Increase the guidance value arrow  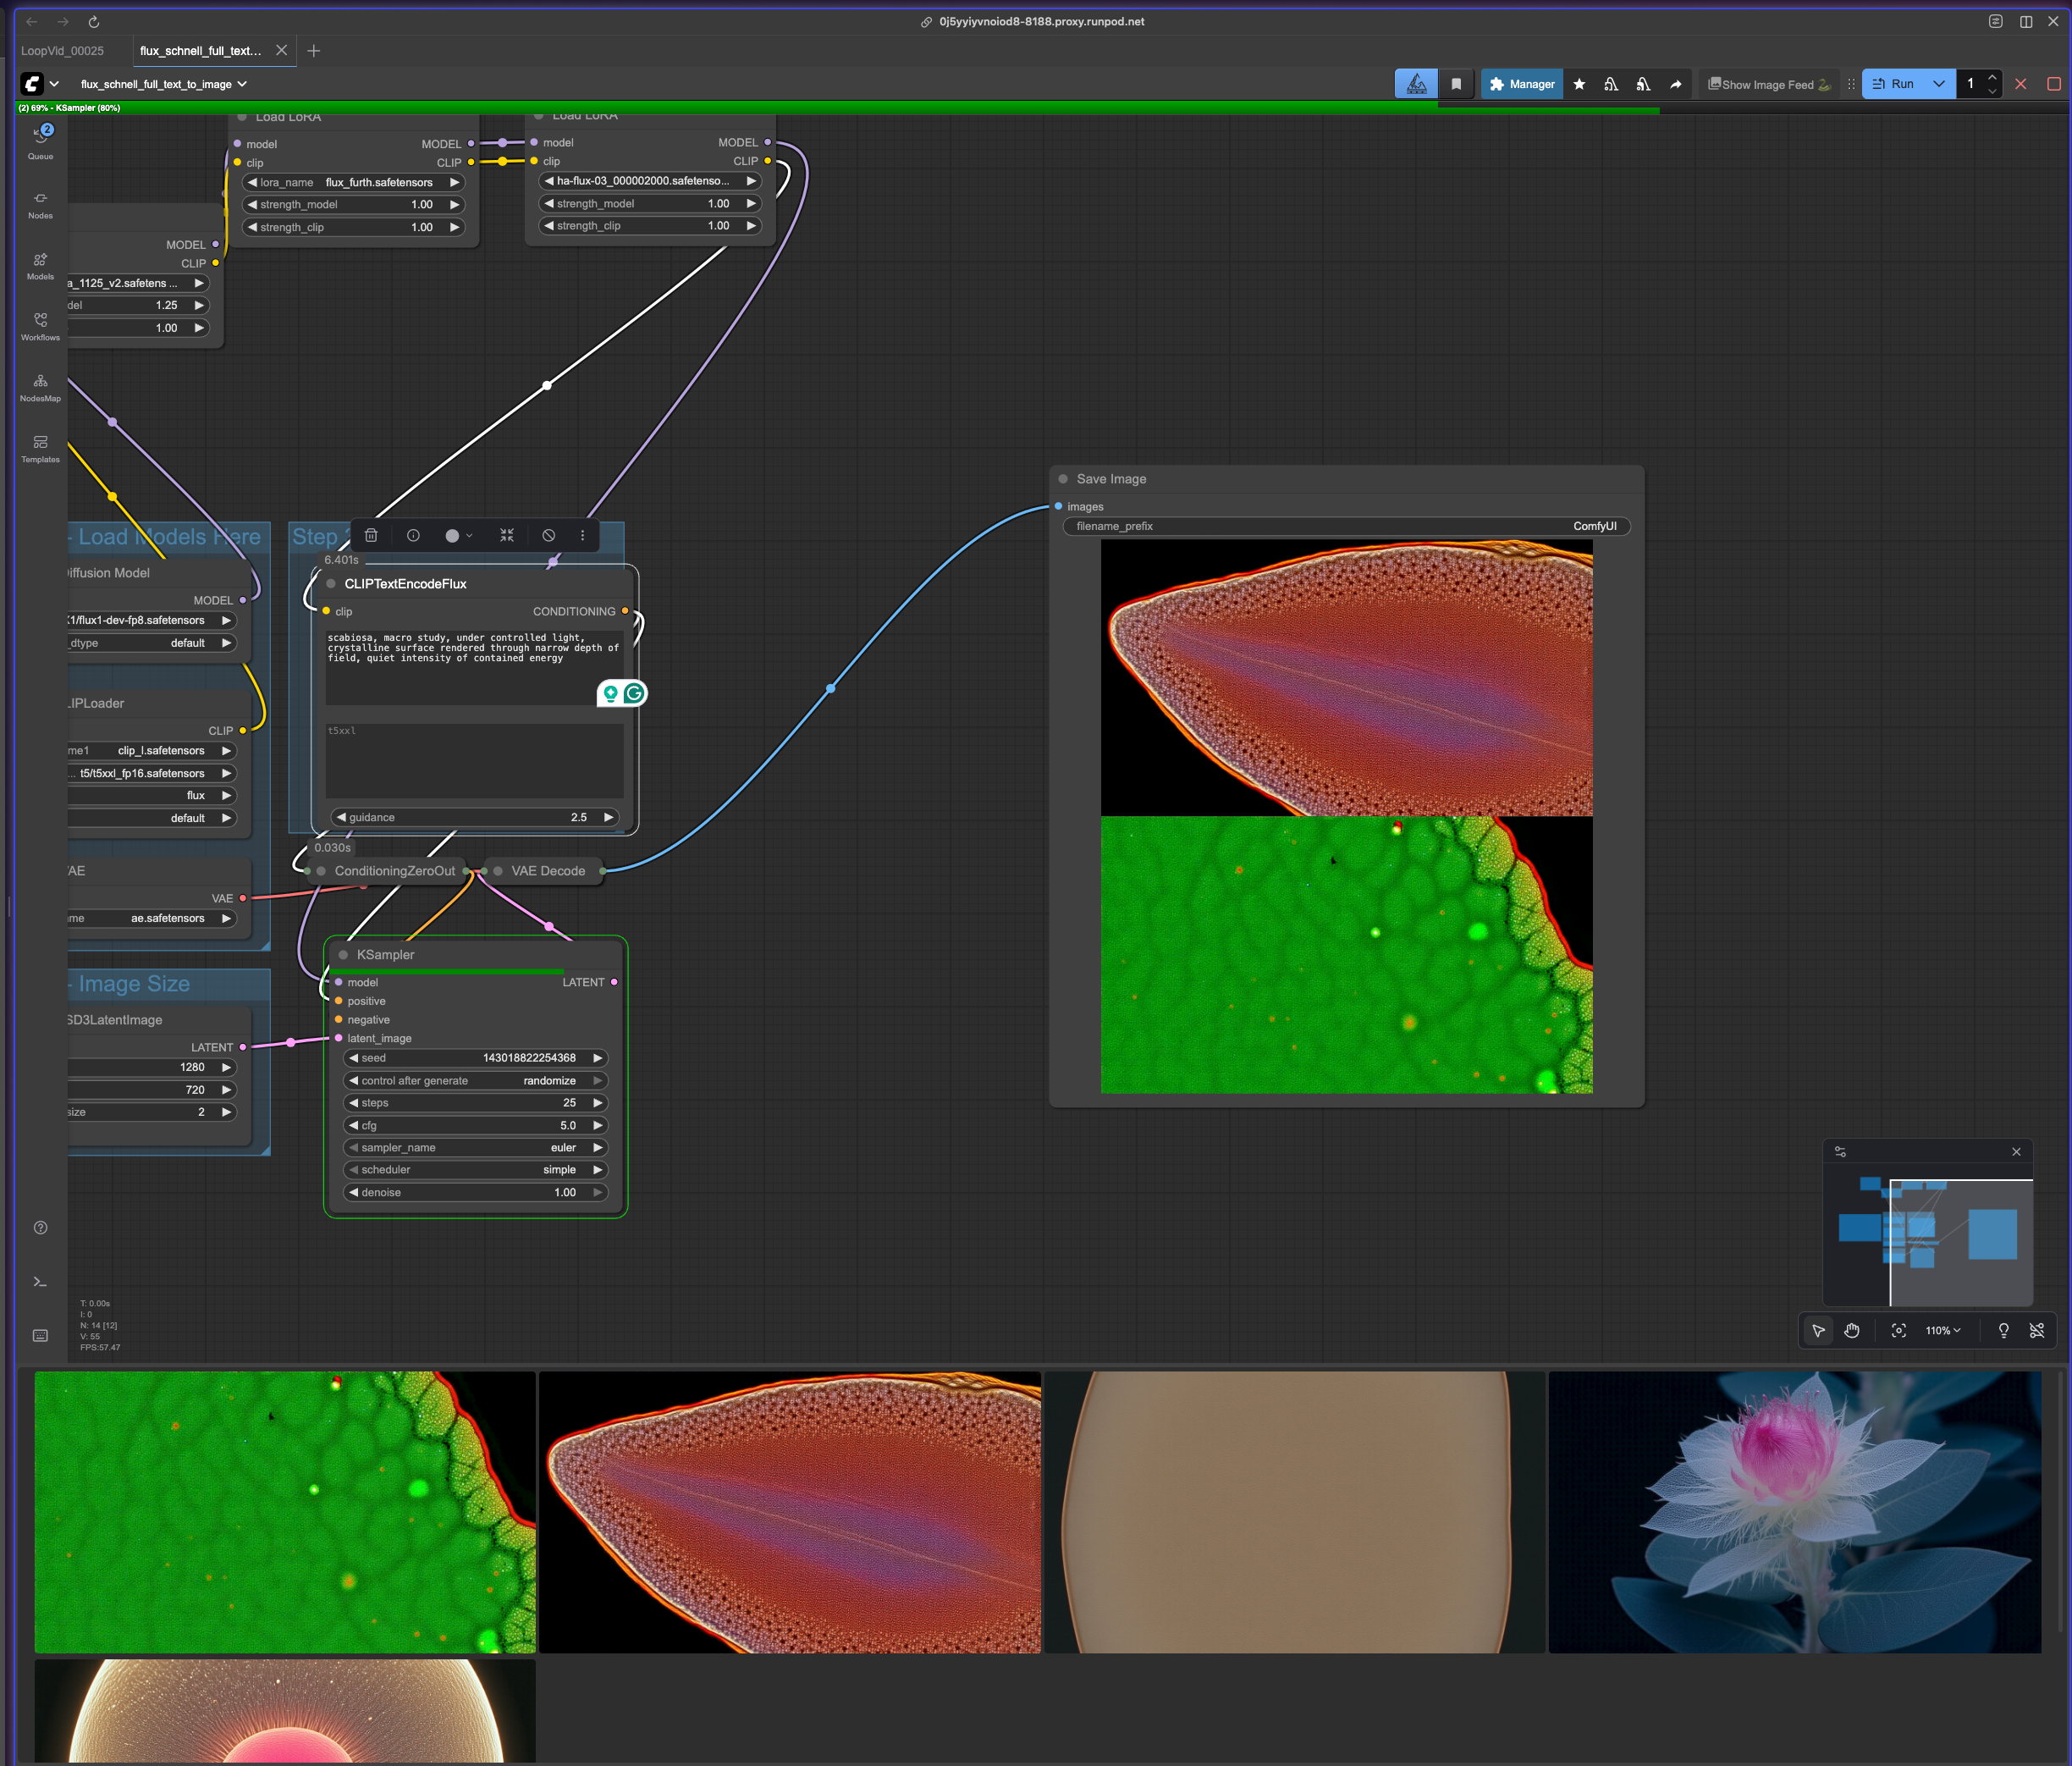coord(608,818)
